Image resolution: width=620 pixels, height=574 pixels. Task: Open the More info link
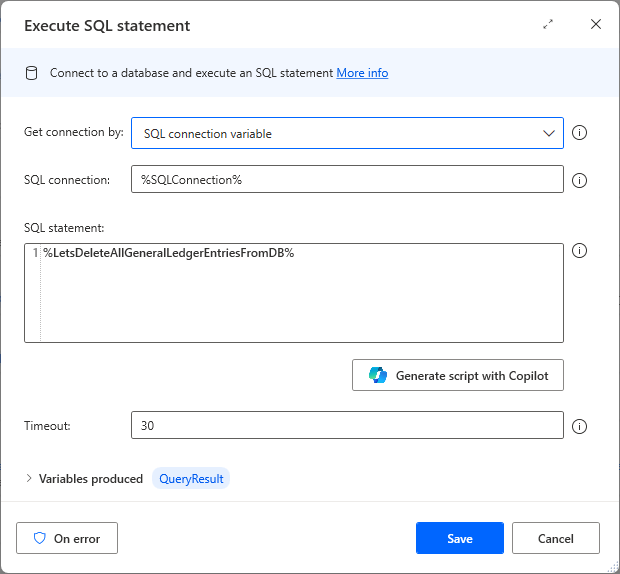coord(362,73)
